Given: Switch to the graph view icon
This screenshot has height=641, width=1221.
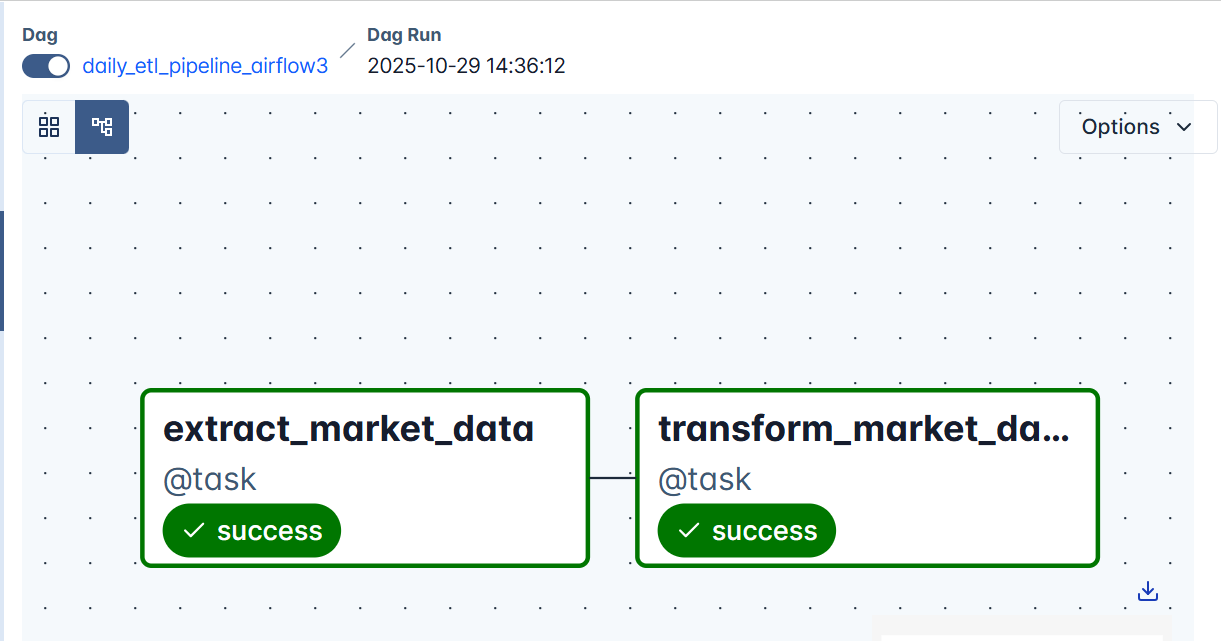Looking at the screenshot, I should [101, 126].
